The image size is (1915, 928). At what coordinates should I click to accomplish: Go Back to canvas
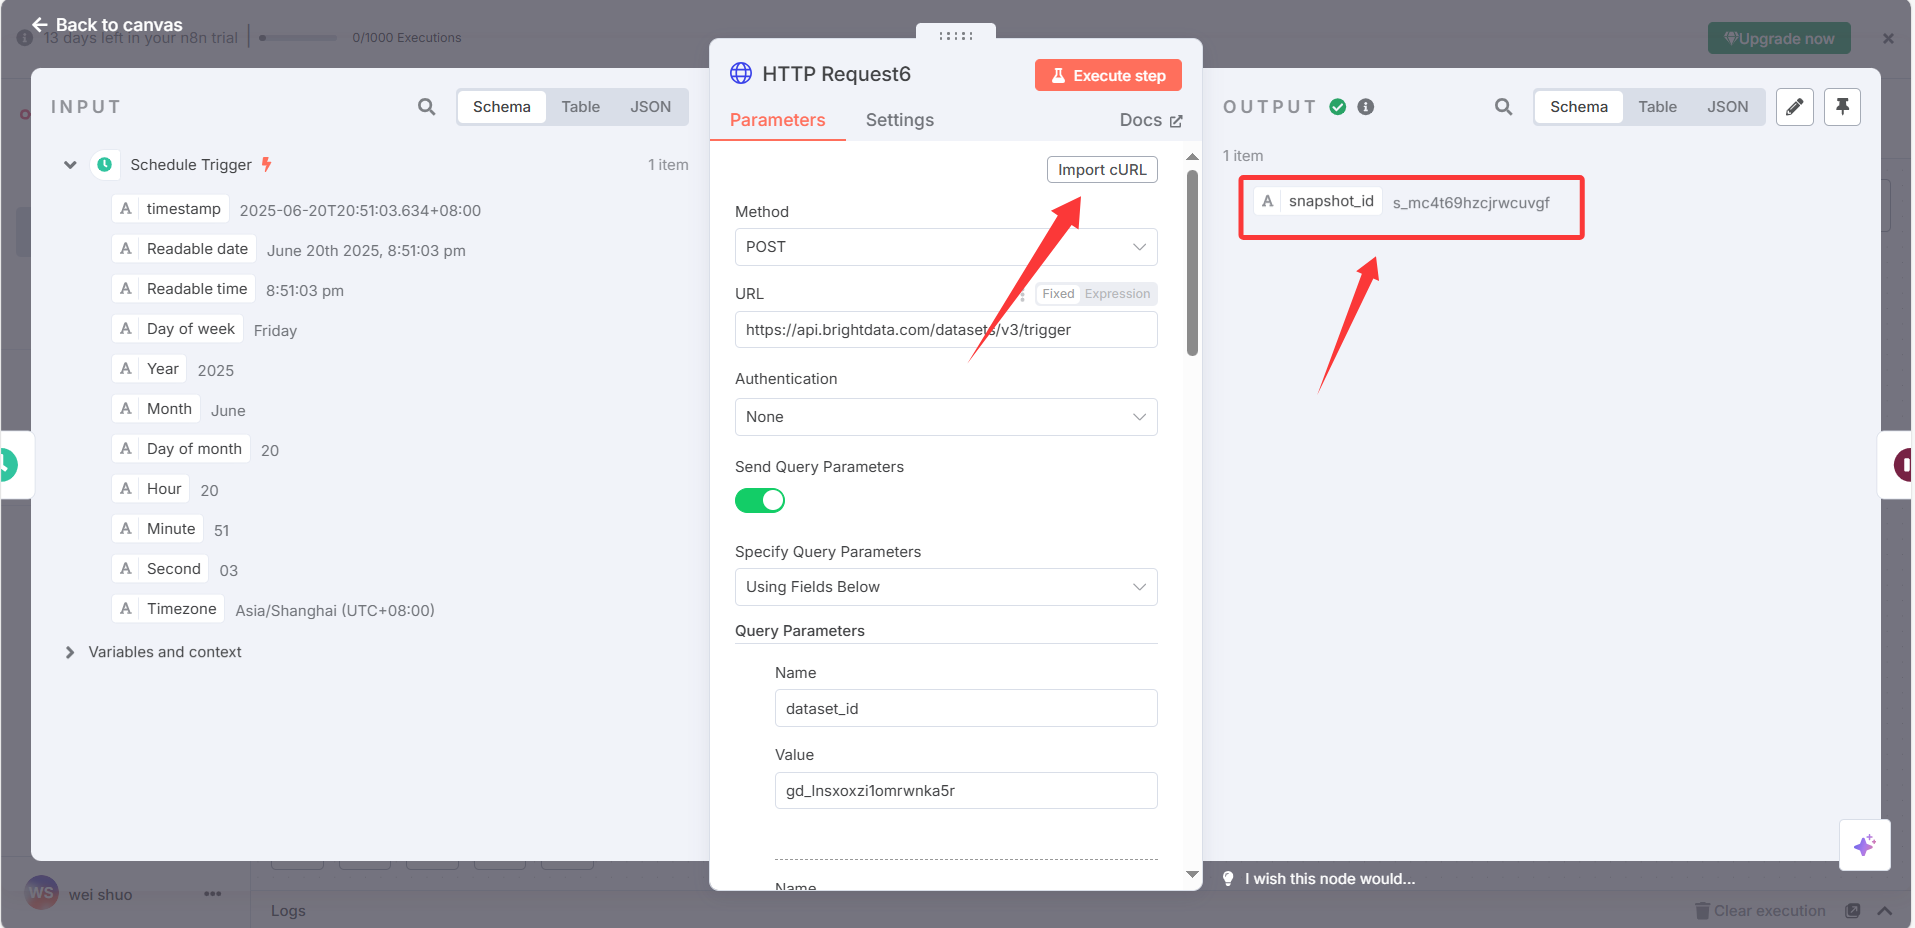pyautogui.click(x=107, y=24)
